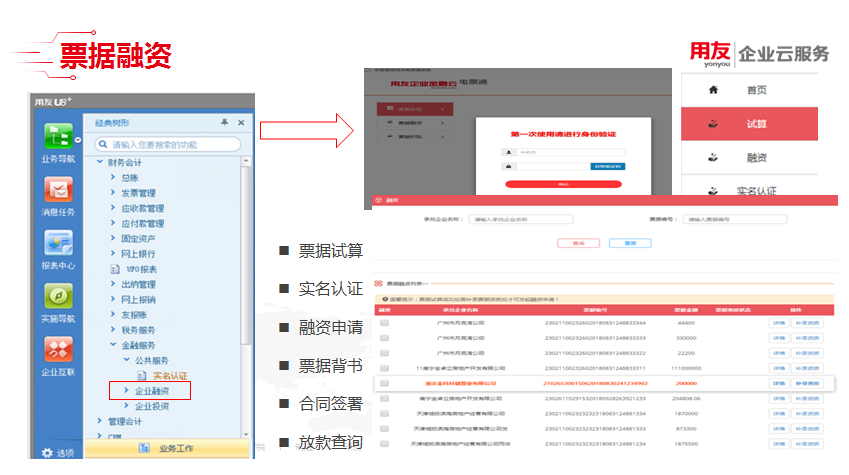The height and width of the screenshot is (475, 849).
Task: Tick the checkbox for amount 111000000 row
Action: tap(384, 368)
